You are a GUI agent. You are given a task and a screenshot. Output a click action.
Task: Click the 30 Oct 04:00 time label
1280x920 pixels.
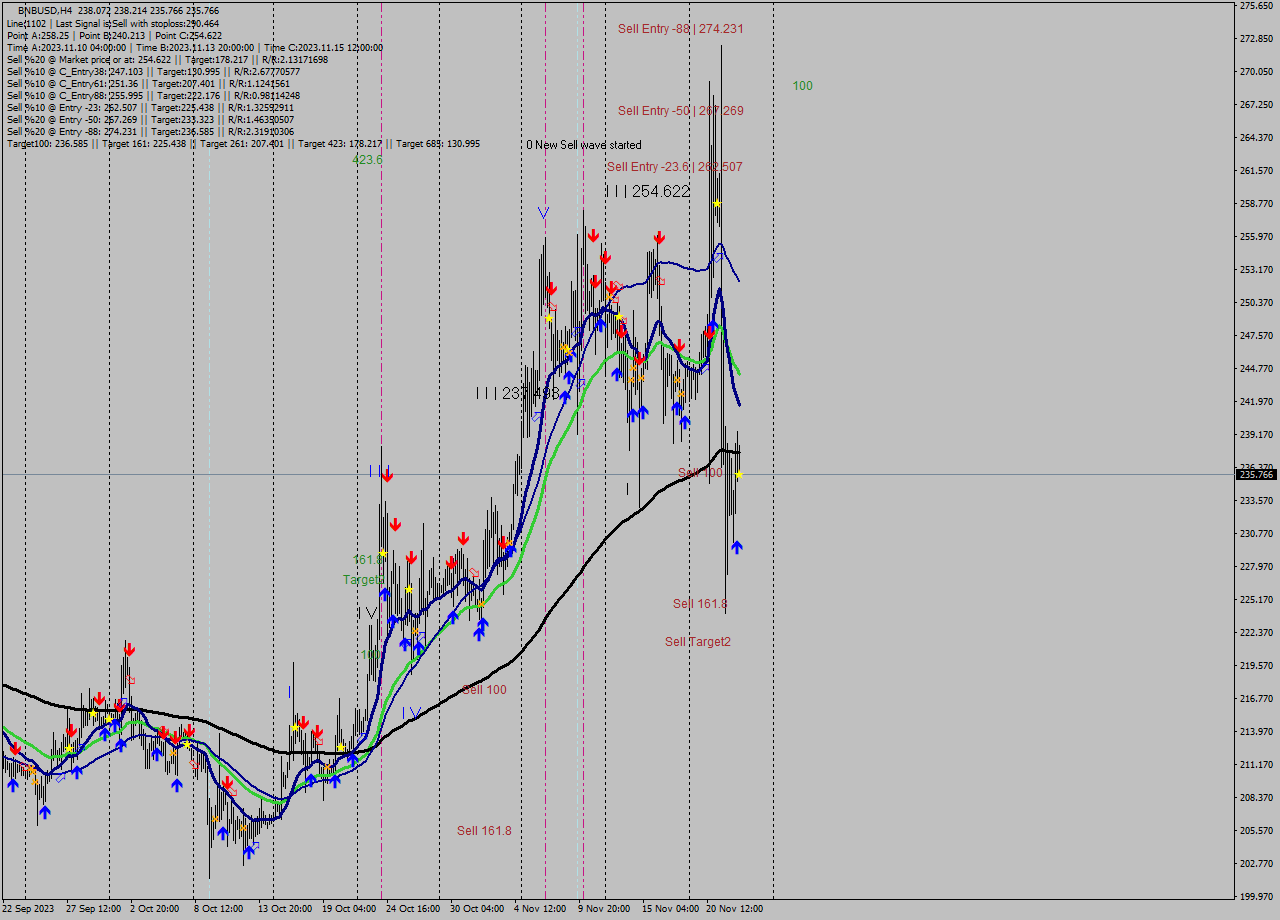pos(477,909)
